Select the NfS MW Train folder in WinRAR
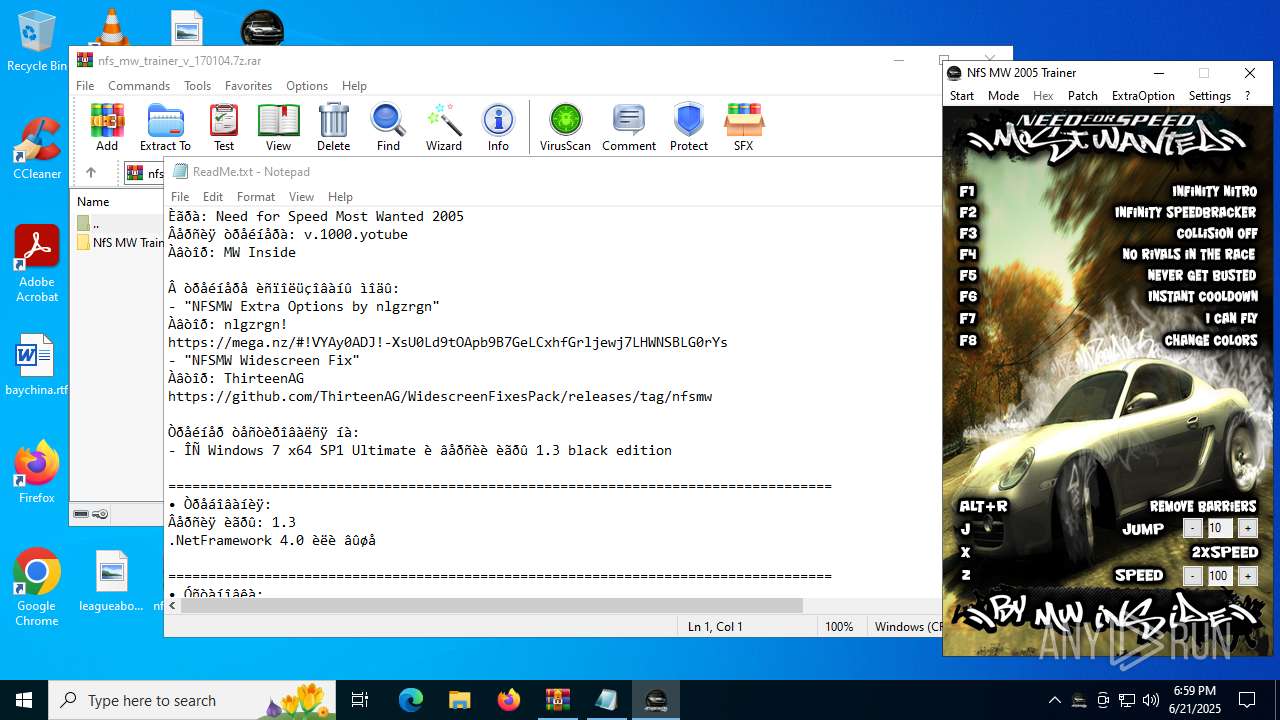1280x720 pixels. click(x=120, y=242)
